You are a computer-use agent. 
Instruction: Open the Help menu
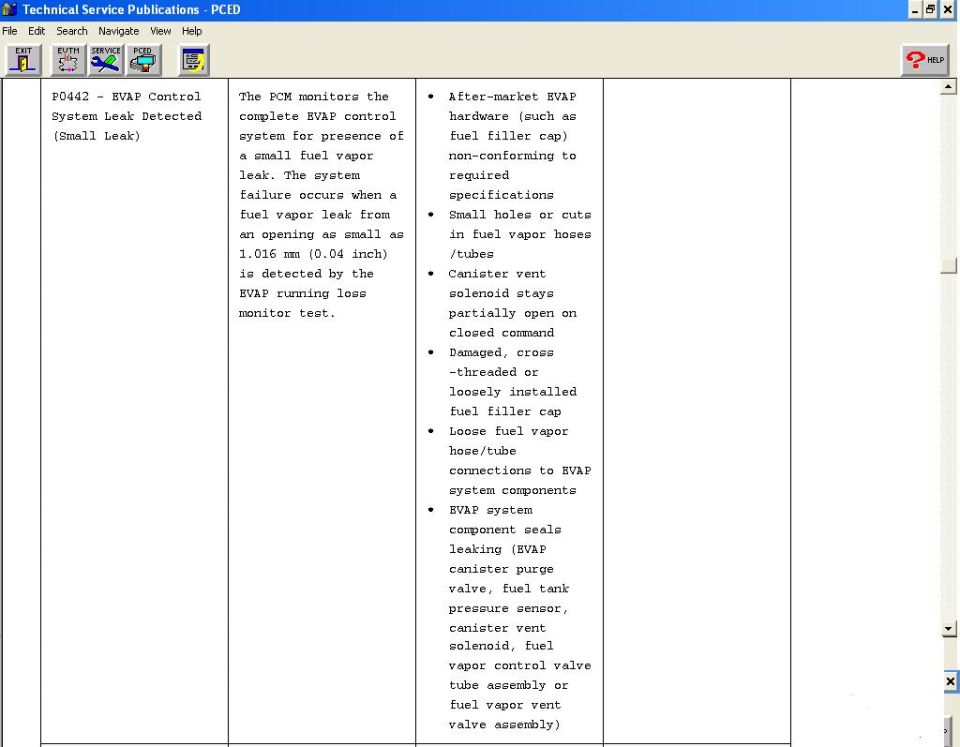(x=192, y=31)
